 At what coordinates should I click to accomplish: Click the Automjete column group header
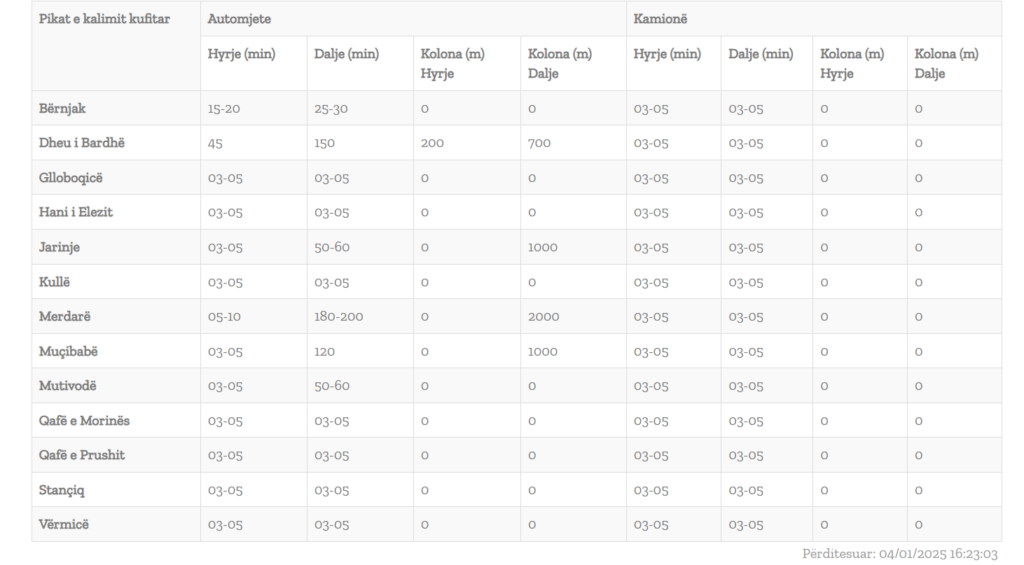click(x=239, y=19)
